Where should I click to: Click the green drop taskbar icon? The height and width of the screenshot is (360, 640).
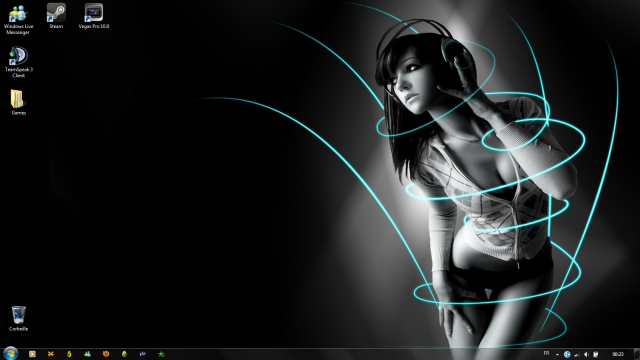point(124,354)
